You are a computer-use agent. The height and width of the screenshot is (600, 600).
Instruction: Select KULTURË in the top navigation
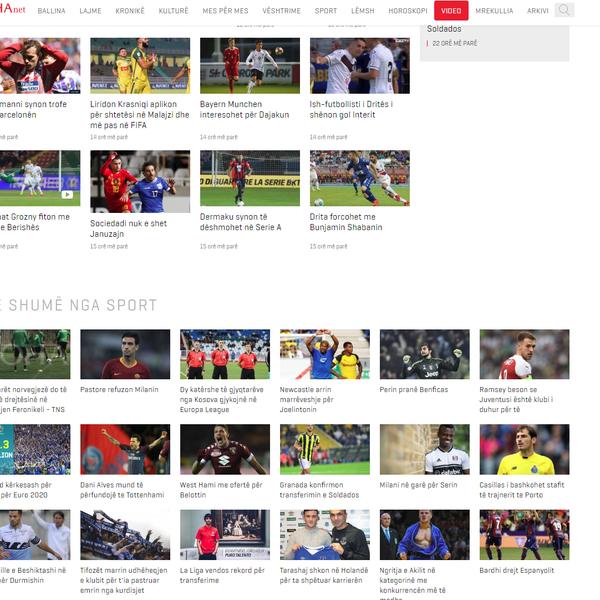click(173, 10)
